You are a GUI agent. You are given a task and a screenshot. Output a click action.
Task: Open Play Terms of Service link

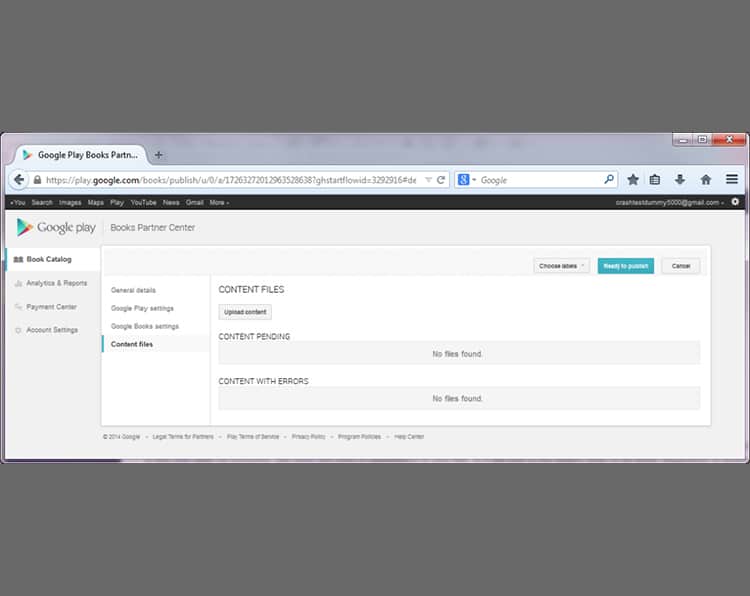[253, 437]
